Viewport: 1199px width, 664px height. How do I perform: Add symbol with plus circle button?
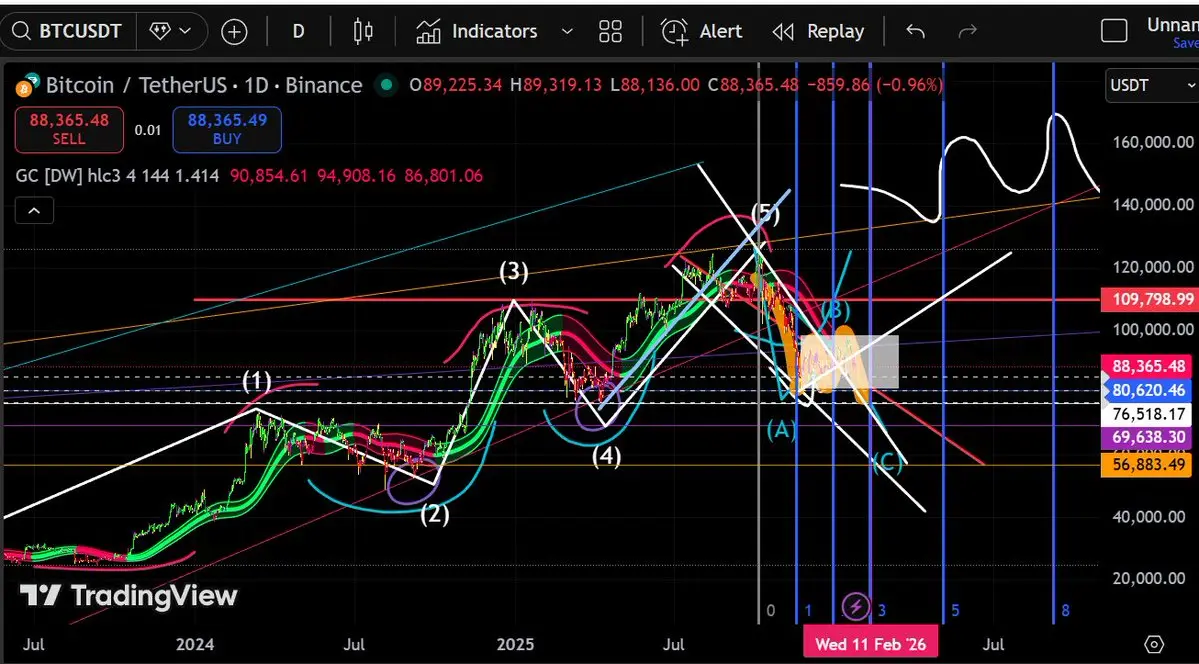click(234, 31)
